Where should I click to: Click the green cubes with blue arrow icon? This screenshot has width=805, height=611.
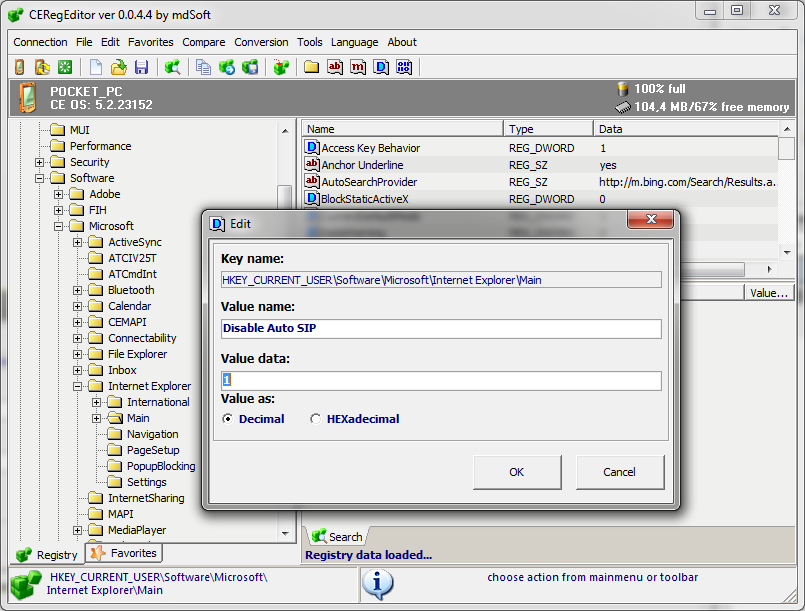click(x=226, y=67)
